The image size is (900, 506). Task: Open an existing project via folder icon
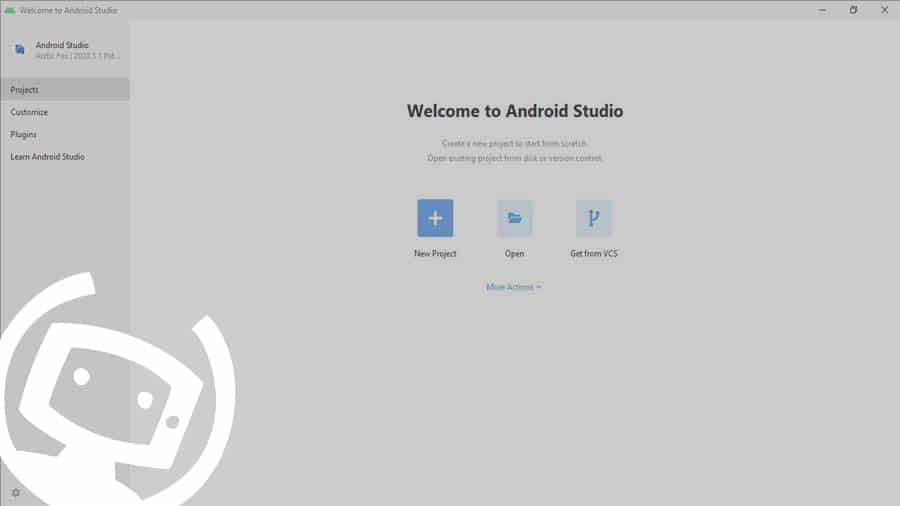tap(514, 218)
